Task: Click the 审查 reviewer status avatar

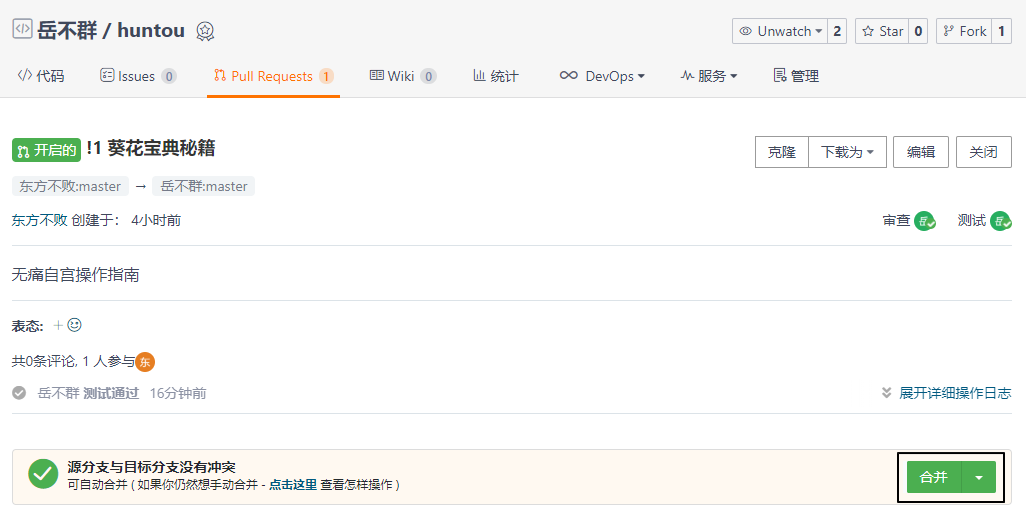Action: 925,221
